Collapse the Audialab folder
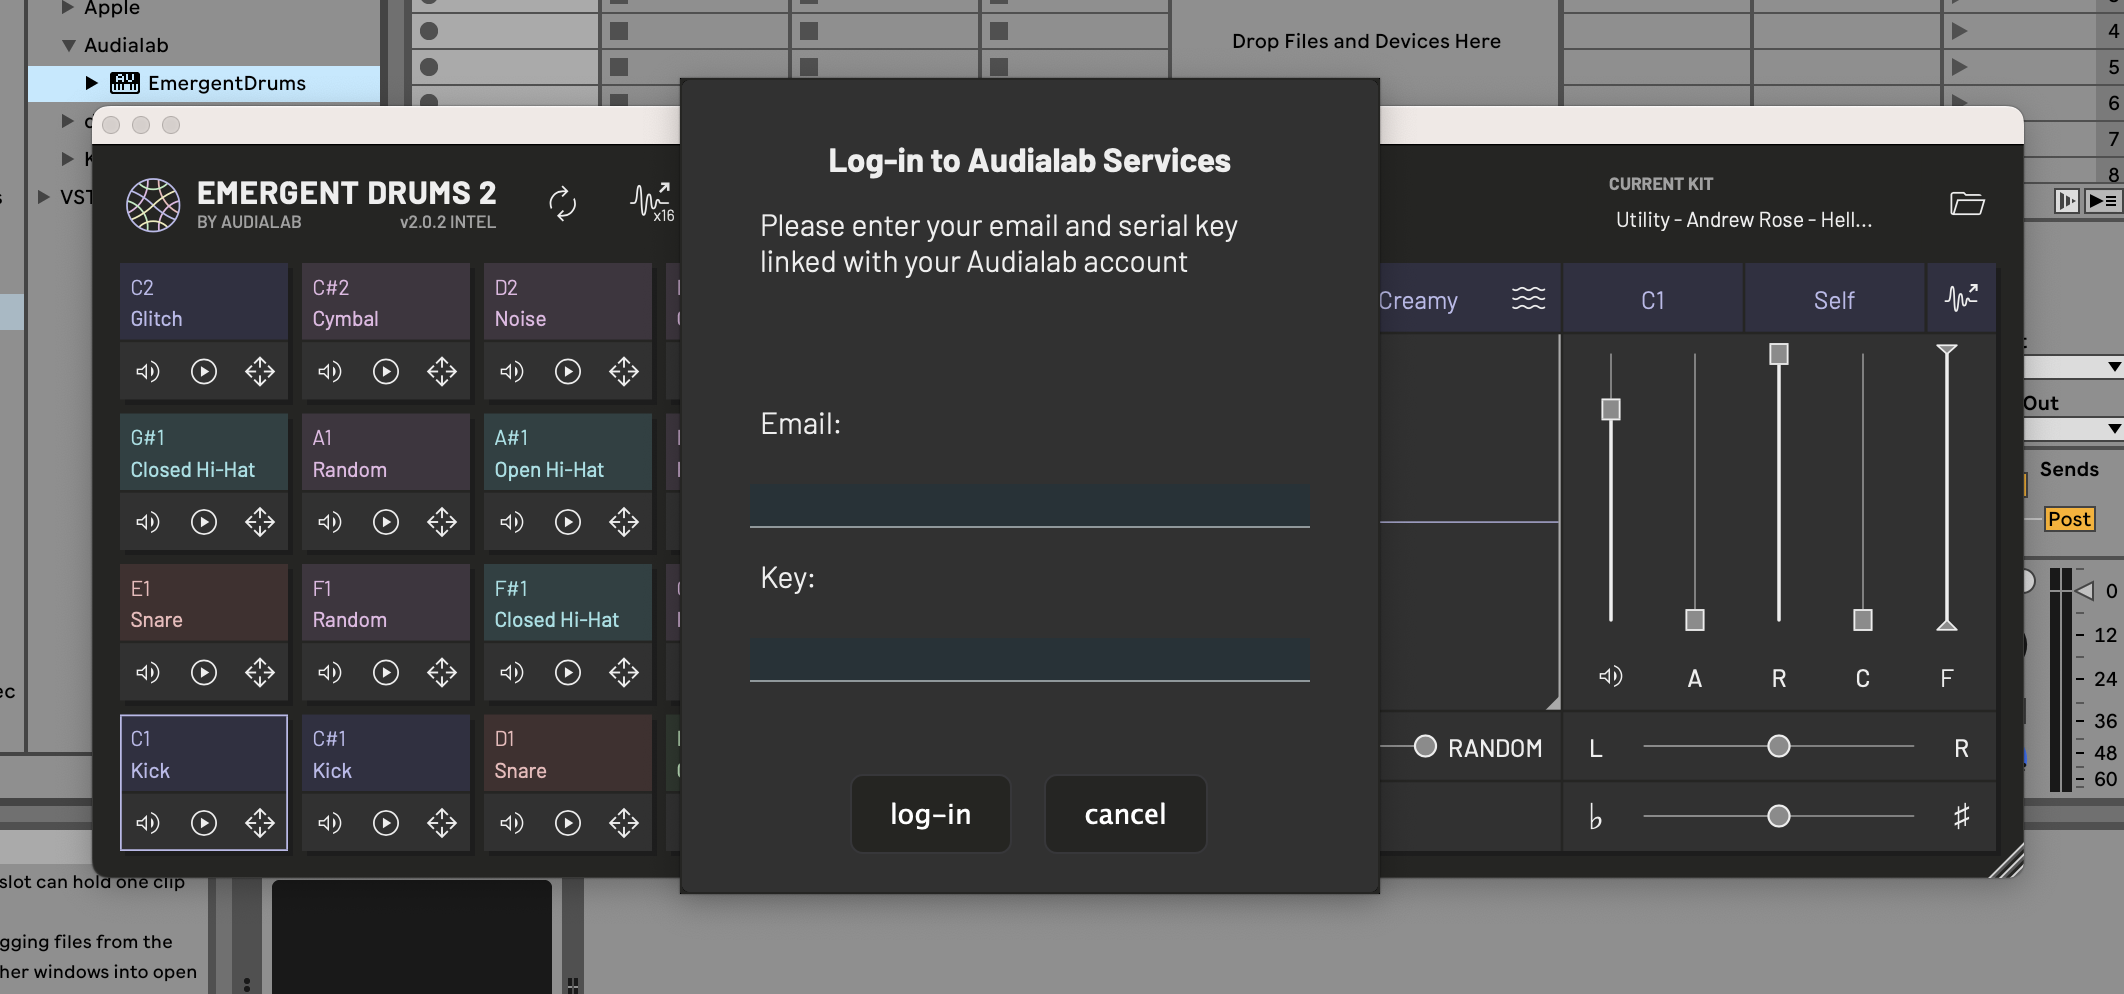2124x994 pixels. click(x=68, y=45)
